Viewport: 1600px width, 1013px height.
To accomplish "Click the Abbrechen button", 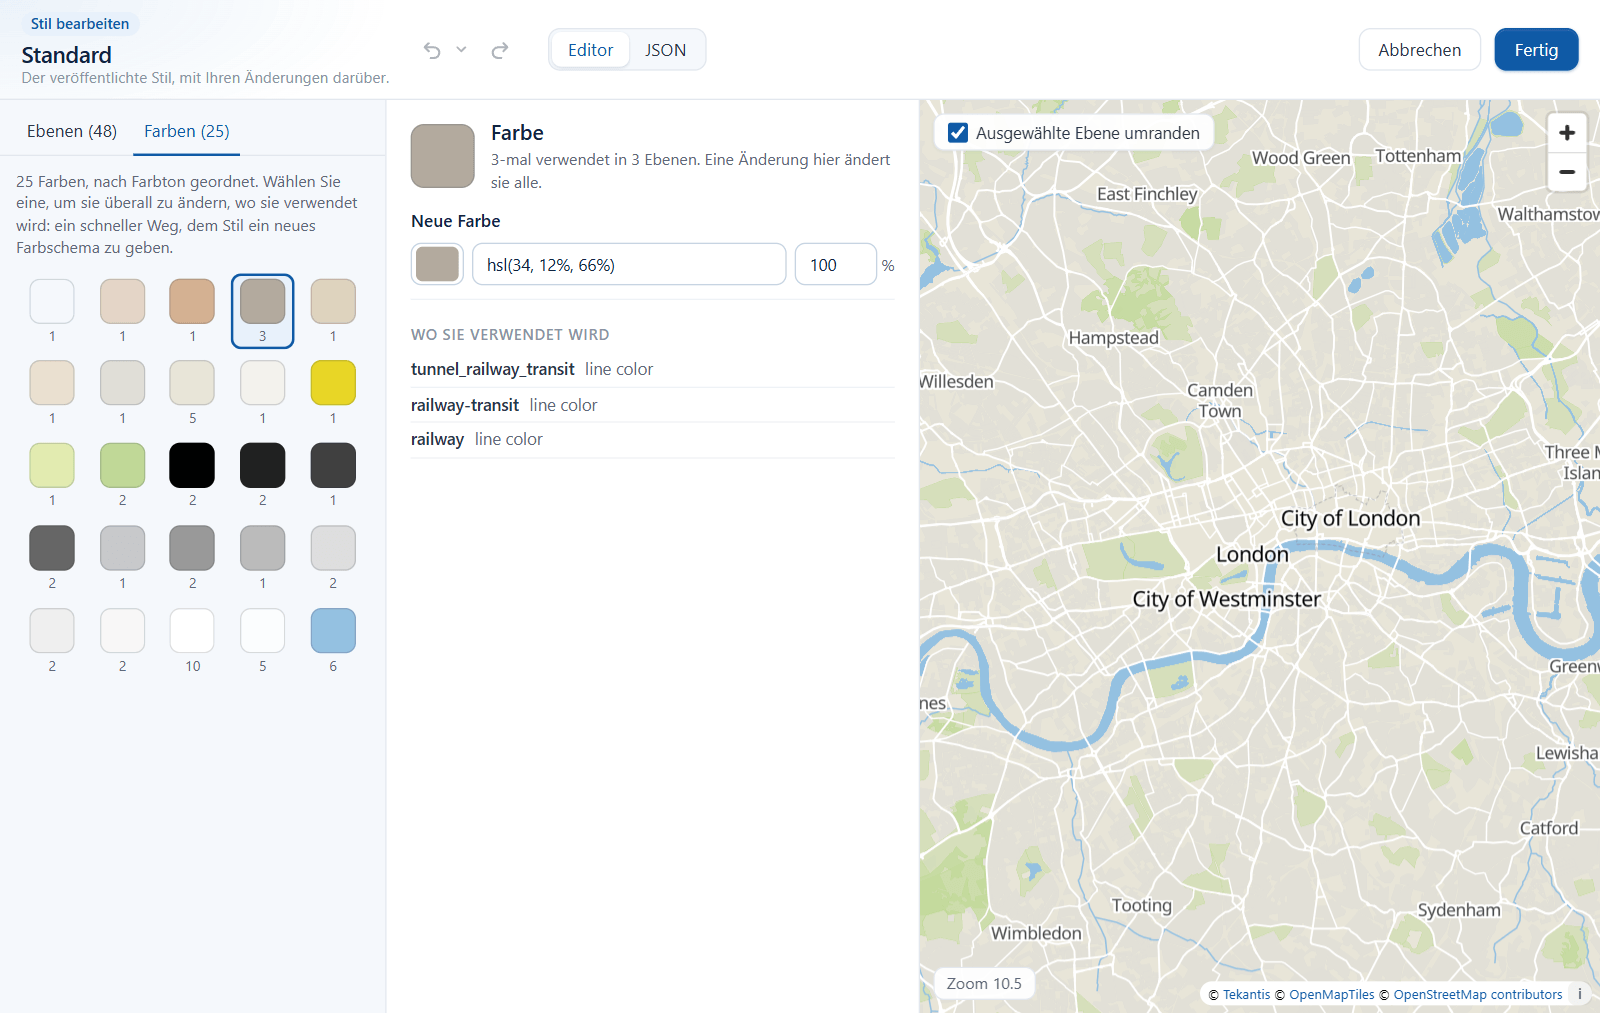I will (x=1419, y=50).
